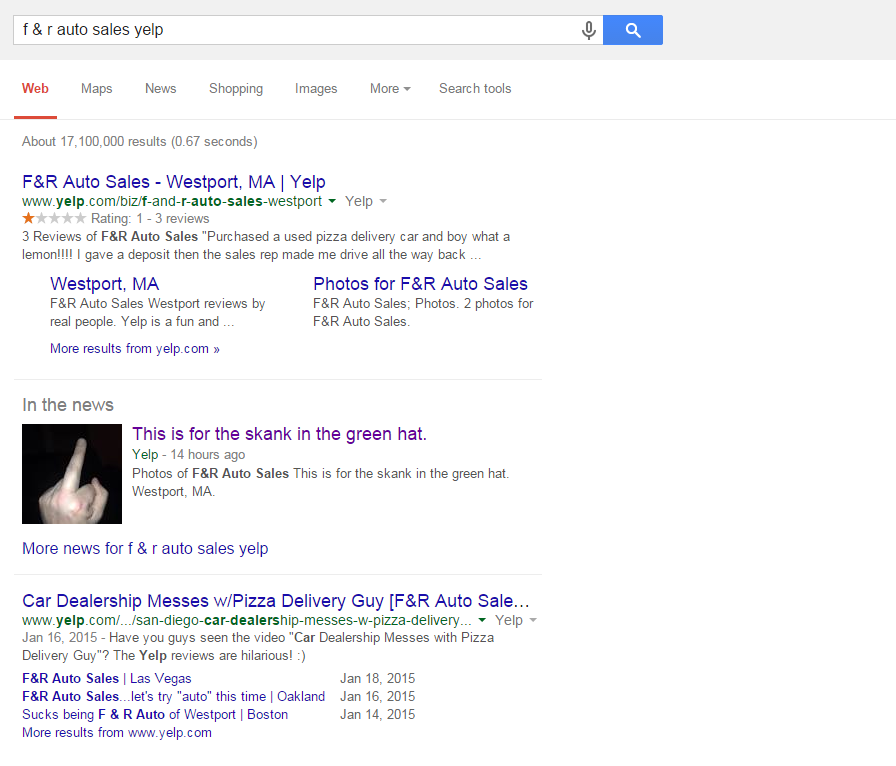Open the News tab

tap(161, 89)
